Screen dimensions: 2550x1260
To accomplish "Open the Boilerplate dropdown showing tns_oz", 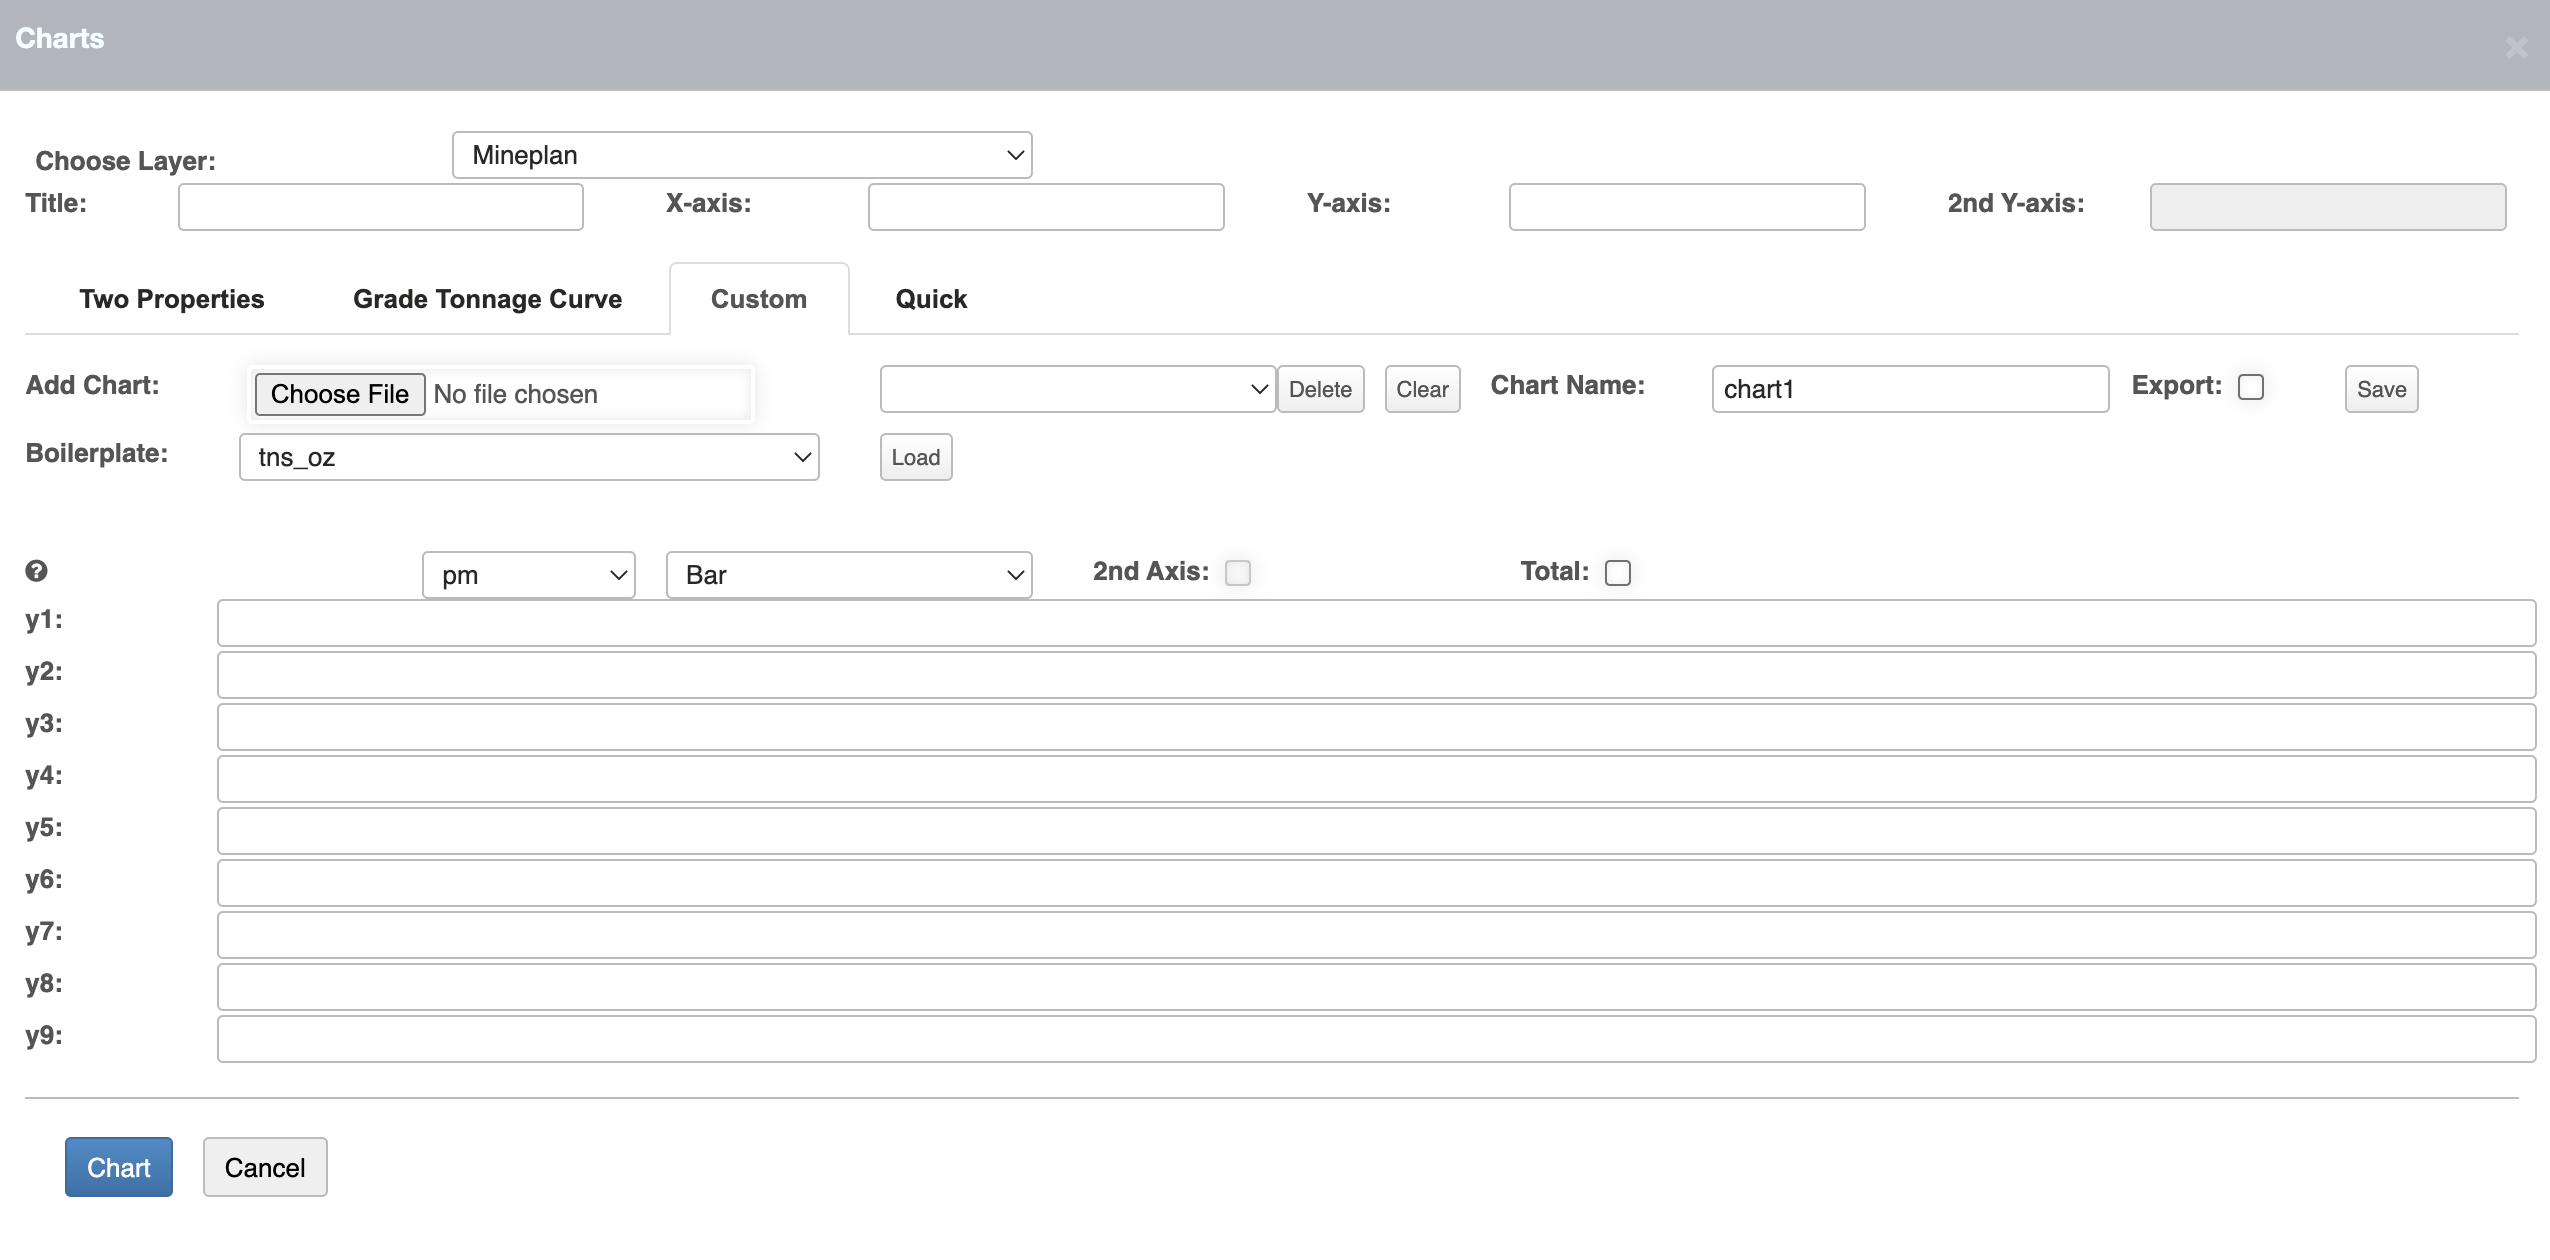I will (528, 456).
